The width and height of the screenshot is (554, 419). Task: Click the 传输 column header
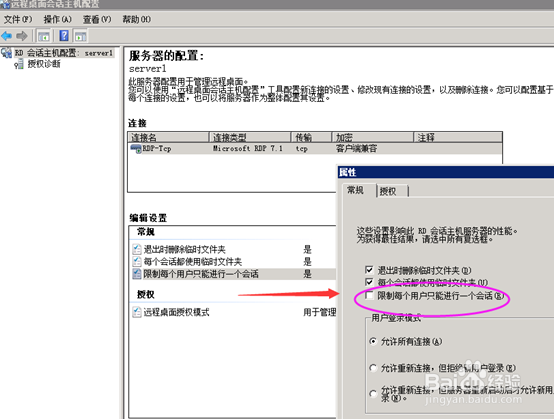311,137
